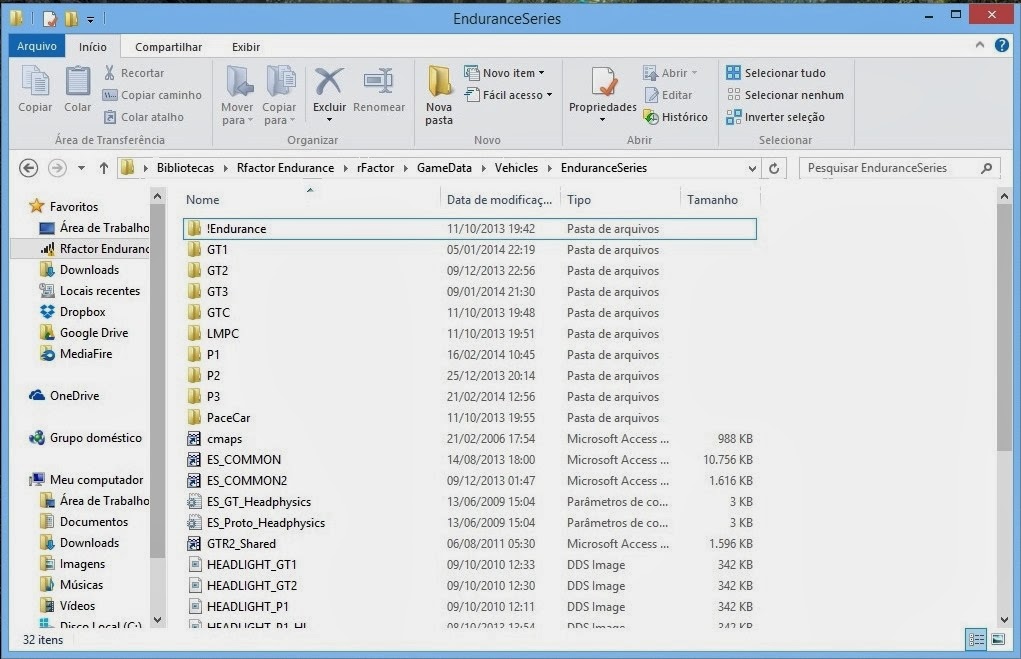Click the Pesquisar EnduranceSeries search box
Viewport: 1021px width, 659px height.
click(x=890, y=168)
